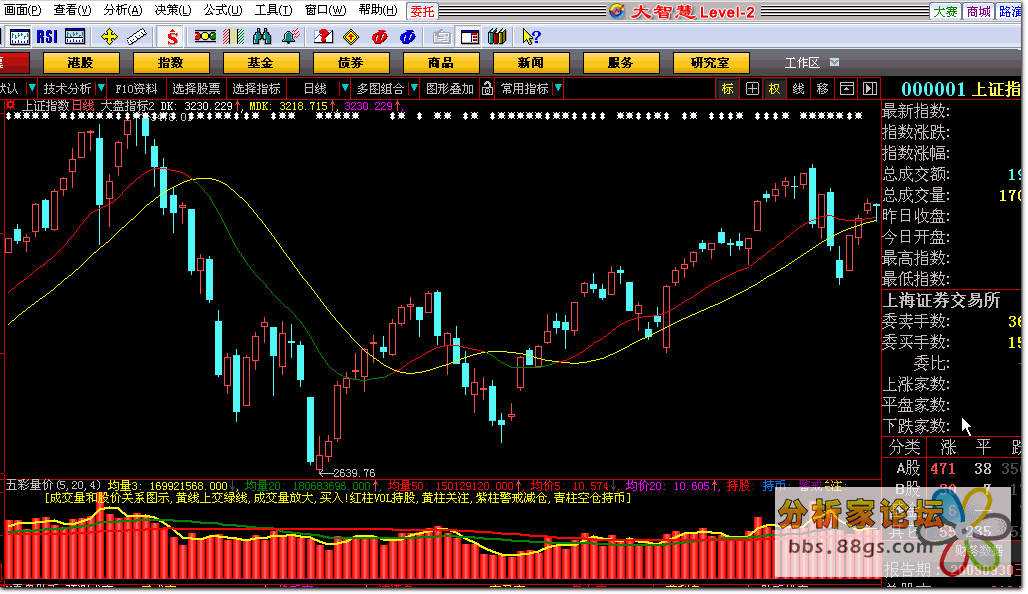1028x594 pixels.
Task: Click the yellow diamond arrow icon
Action: tap(351, 37)
